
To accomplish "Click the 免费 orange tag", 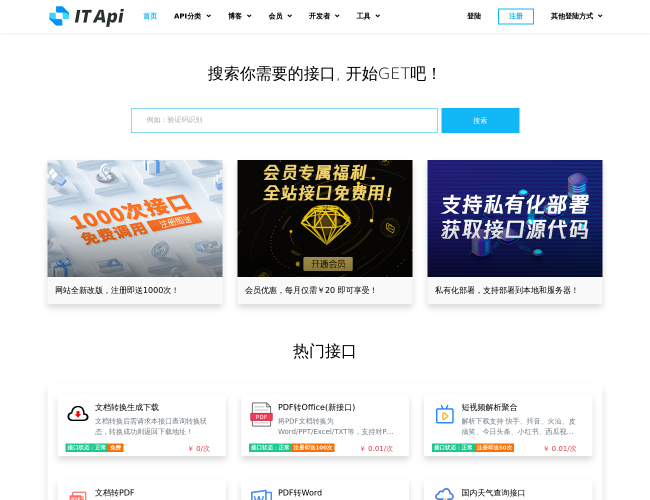I will point(116,448).
